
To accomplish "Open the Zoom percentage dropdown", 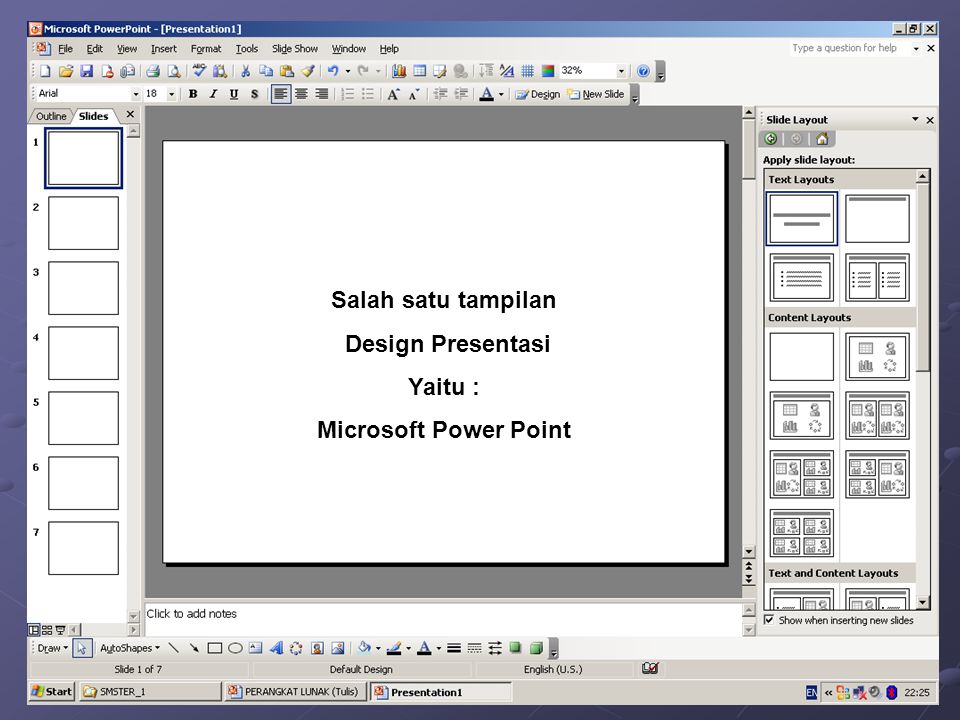I will click(x=621, y=71).
